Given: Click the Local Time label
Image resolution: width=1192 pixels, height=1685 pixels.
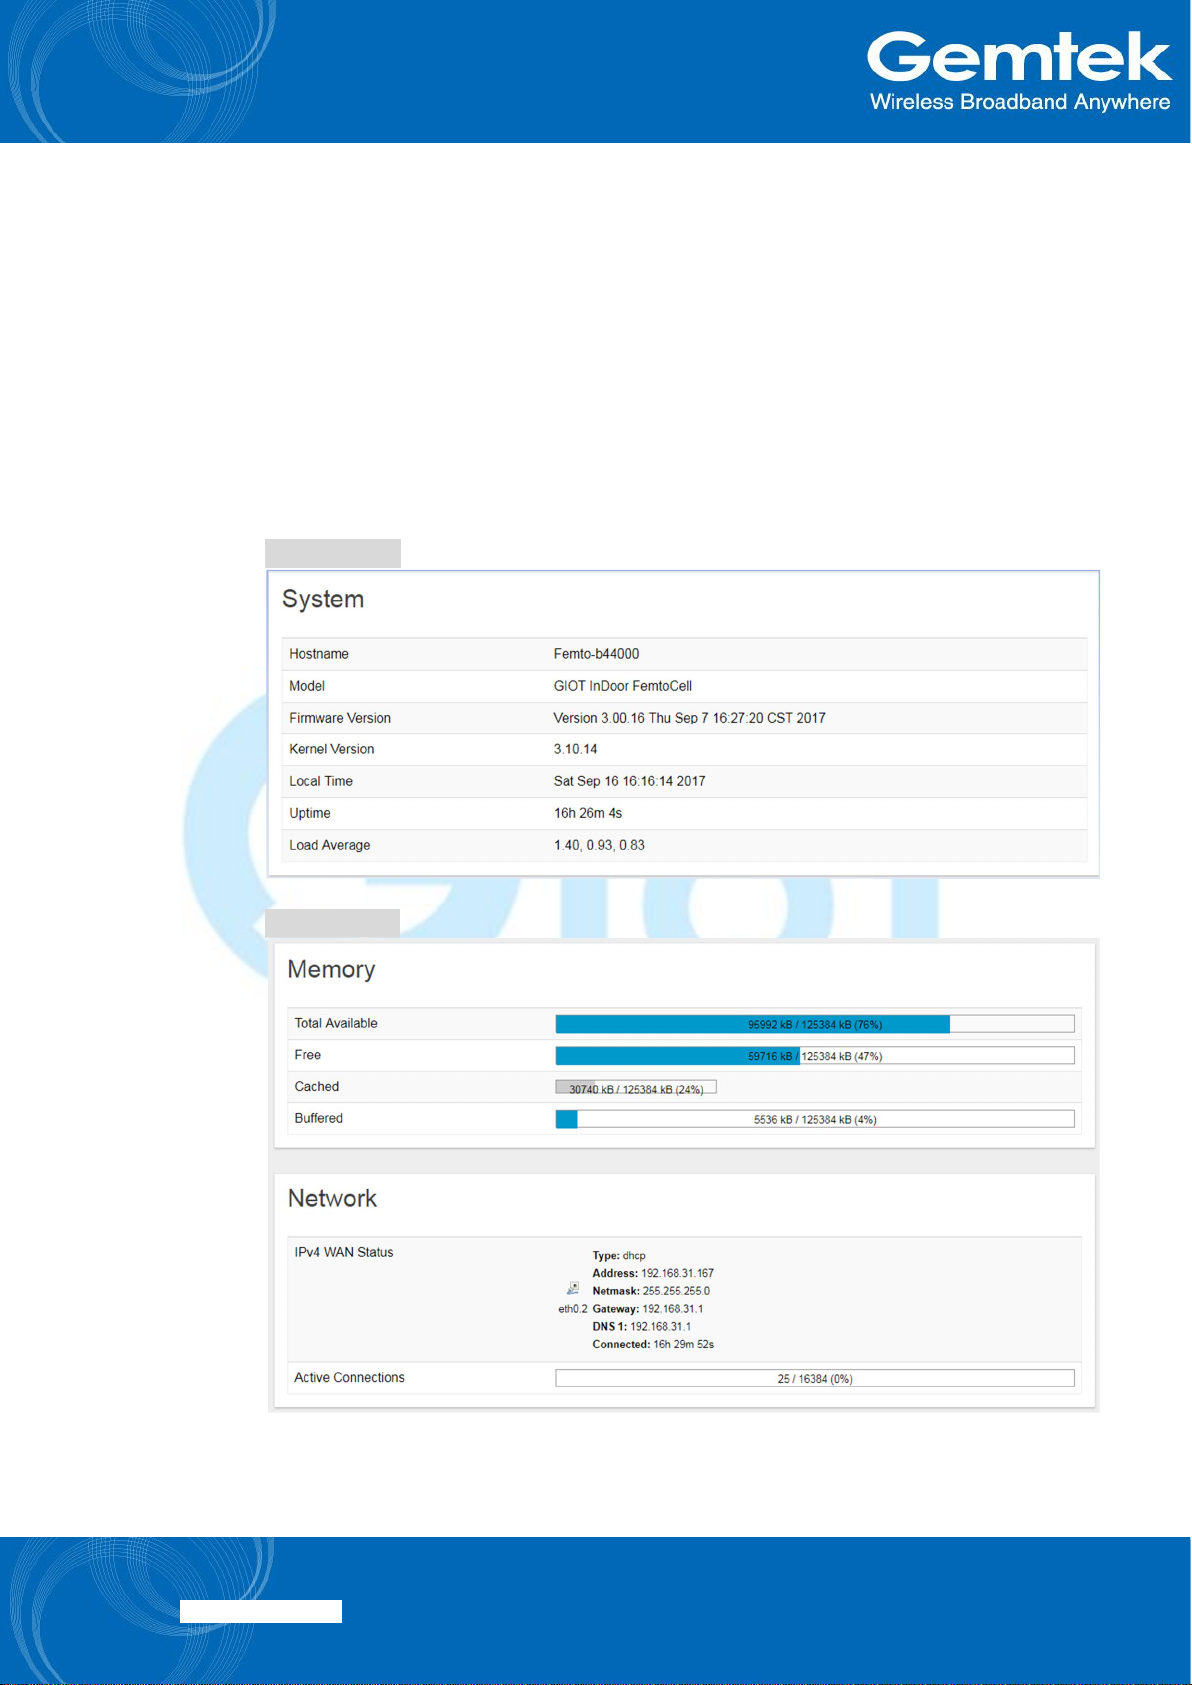Looking at the screenshot, I should tap(321, 781).
